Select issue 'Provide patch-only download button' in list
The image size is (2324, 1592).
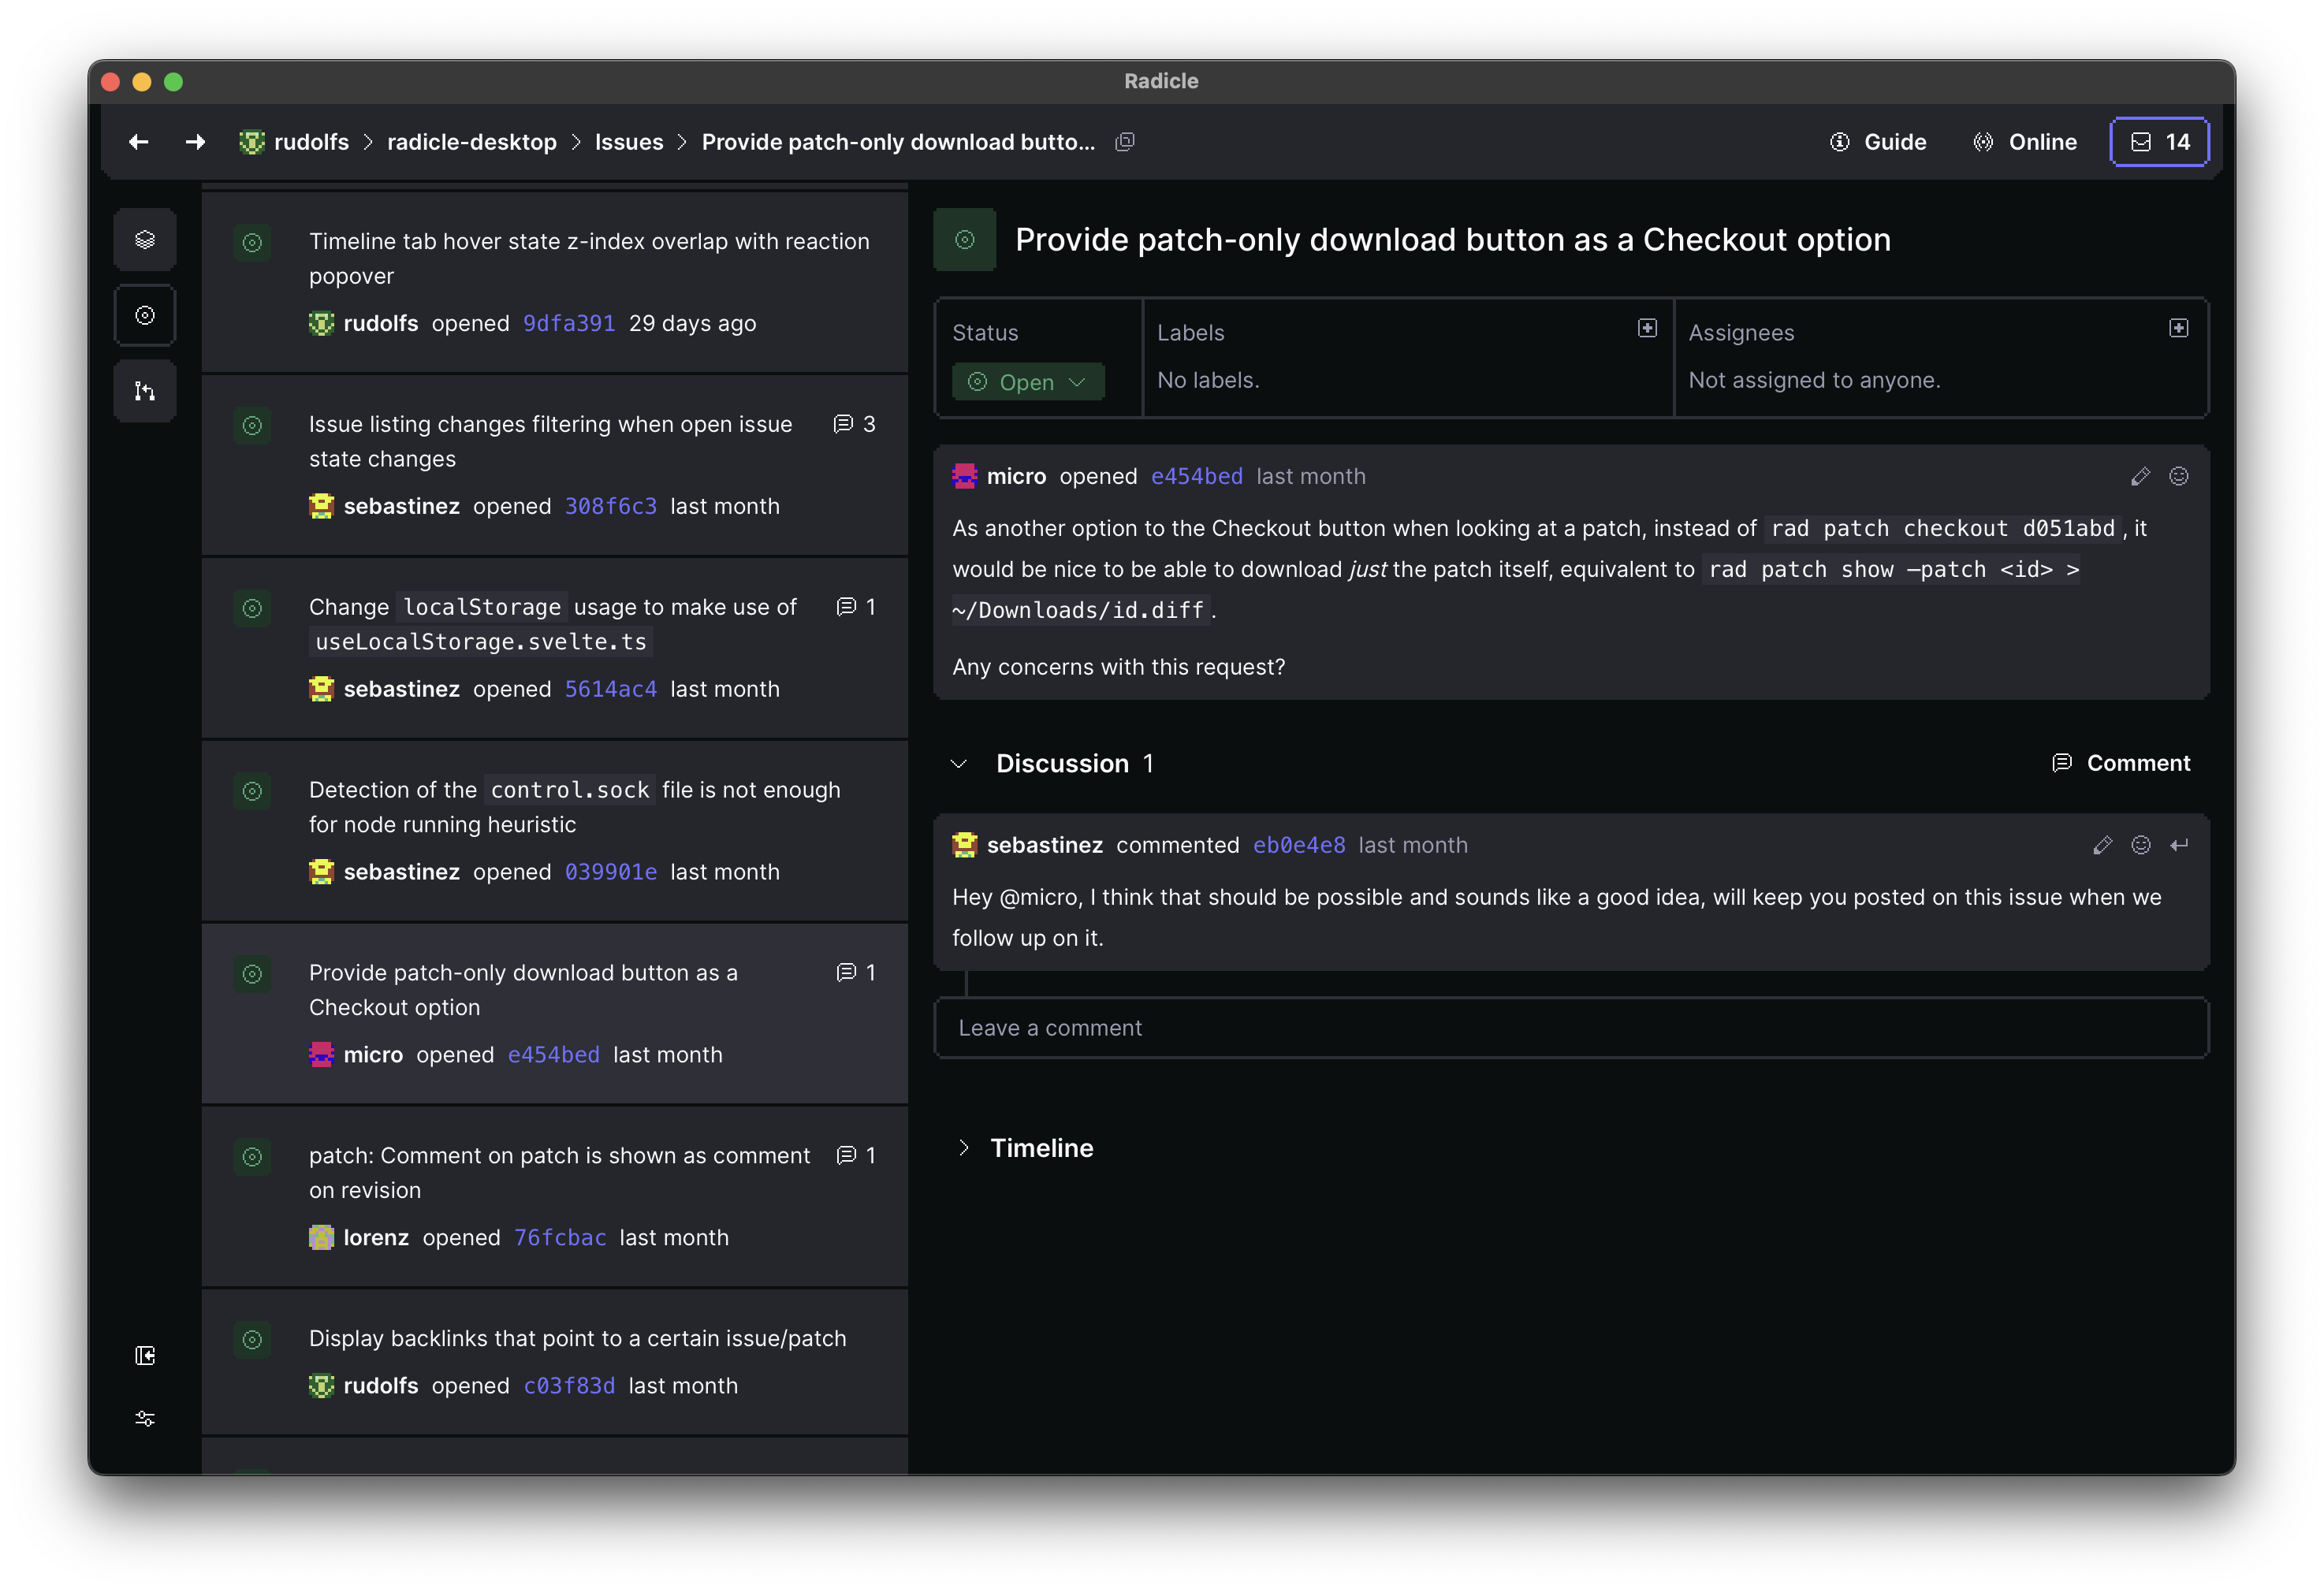coord(555,1014)
